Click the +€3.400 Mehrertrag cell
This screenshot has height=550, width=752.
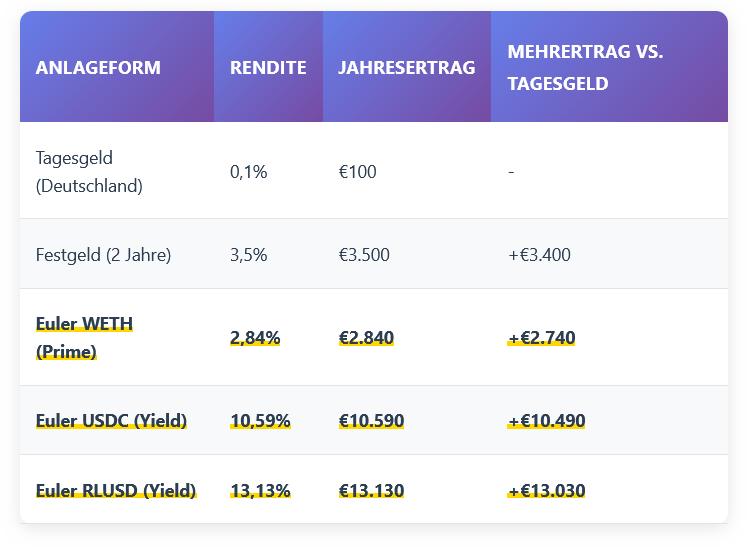point(539,255)
